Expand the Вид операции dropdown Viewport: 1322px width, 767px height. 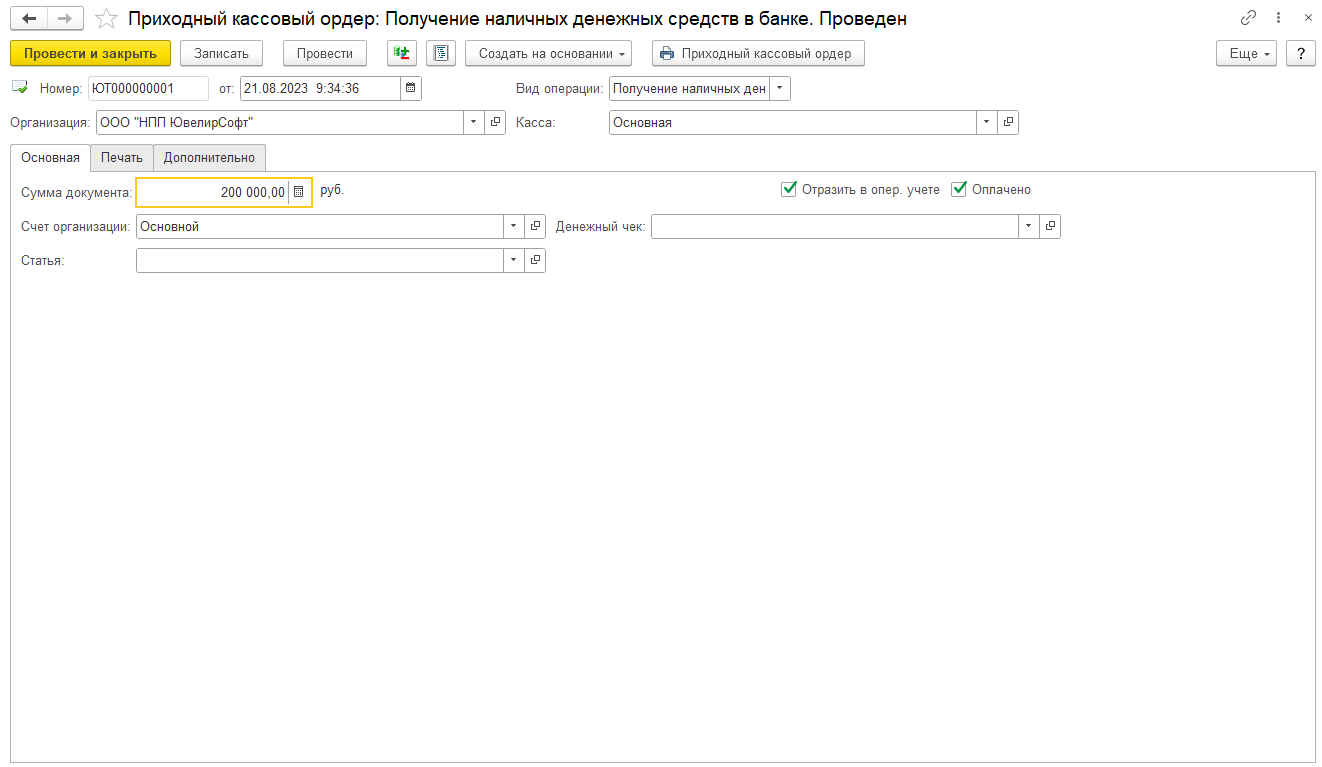click(780, 88)
